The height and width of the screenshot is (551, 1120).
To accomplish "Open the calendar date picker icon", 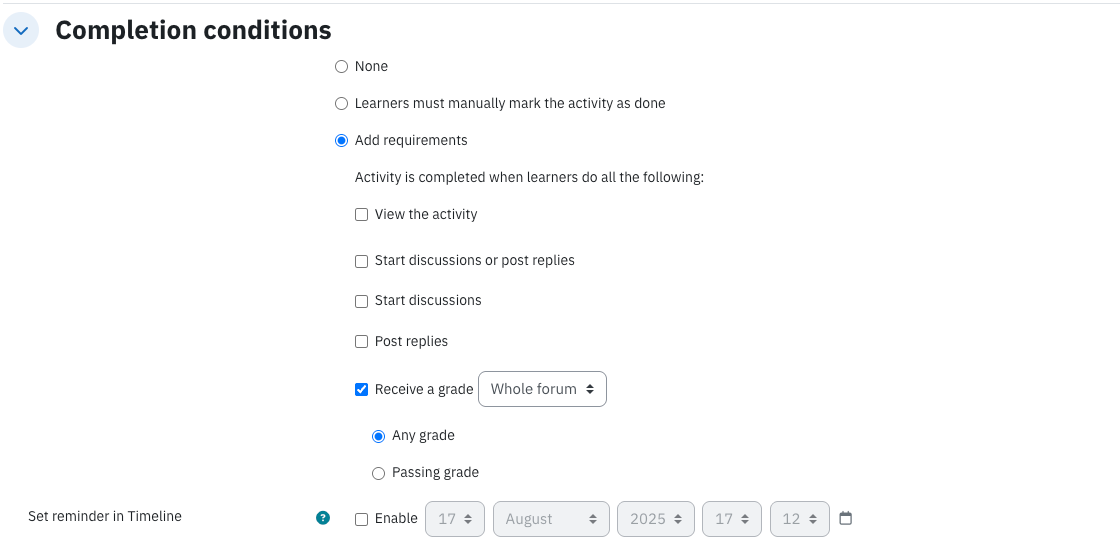I will [846, 518].
